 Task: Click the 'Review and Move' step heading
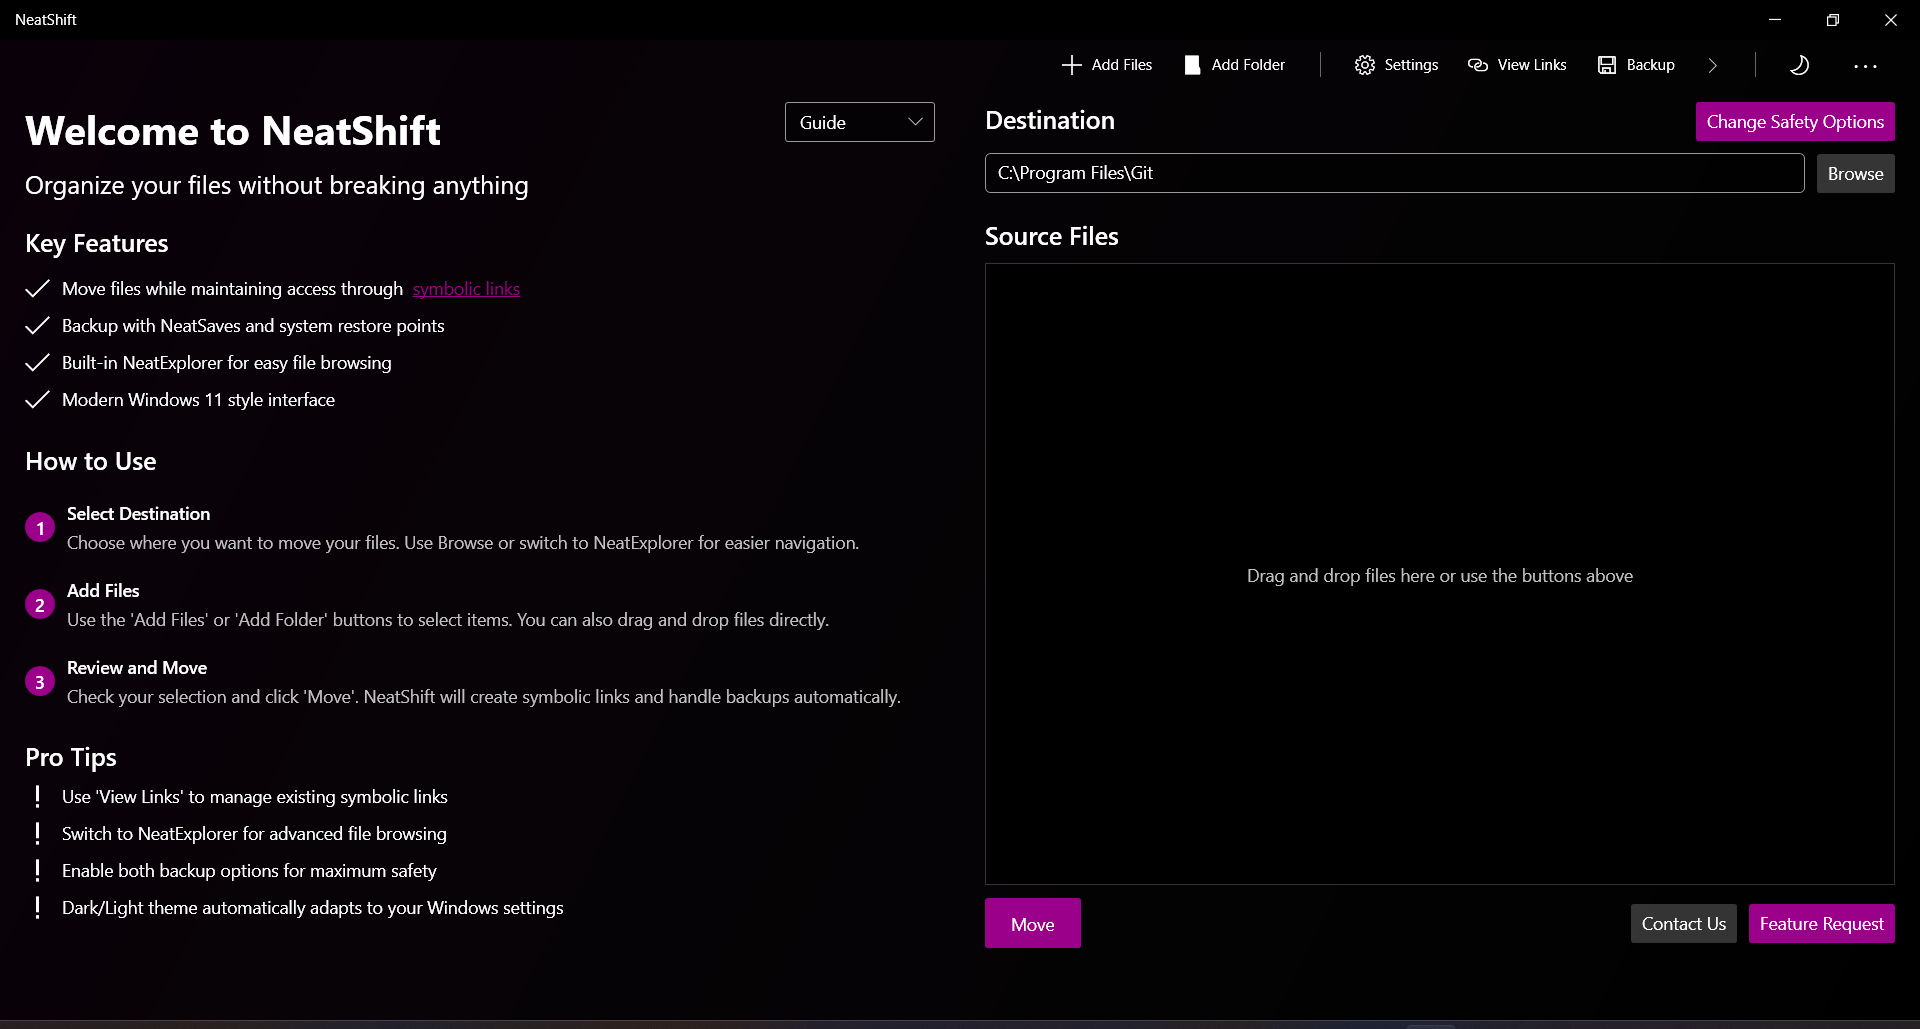point(137,668)
